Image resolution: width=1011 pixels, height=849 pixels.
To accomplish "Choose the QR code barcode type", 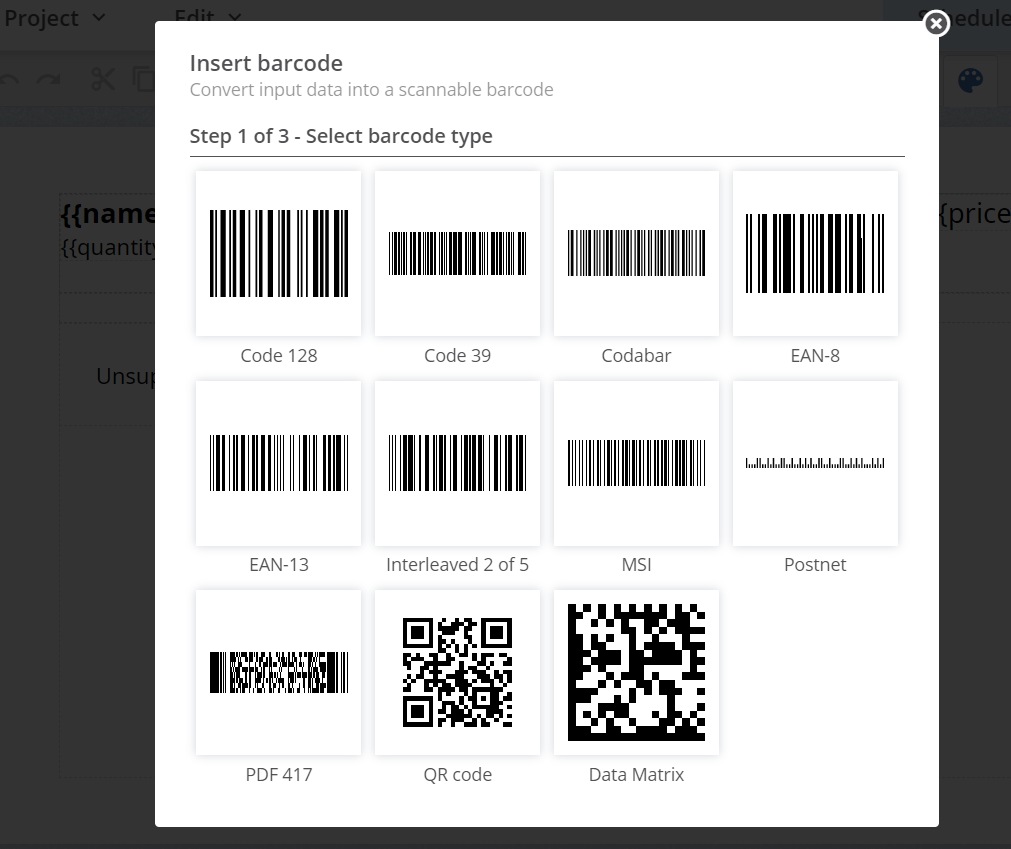I will pyautogui.click(x=457, y=672).
